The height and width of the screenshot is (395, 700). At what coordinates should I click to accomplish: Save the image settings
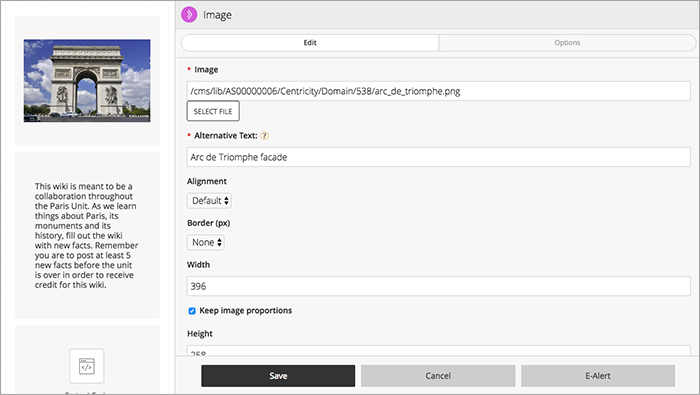coord(278,376)
